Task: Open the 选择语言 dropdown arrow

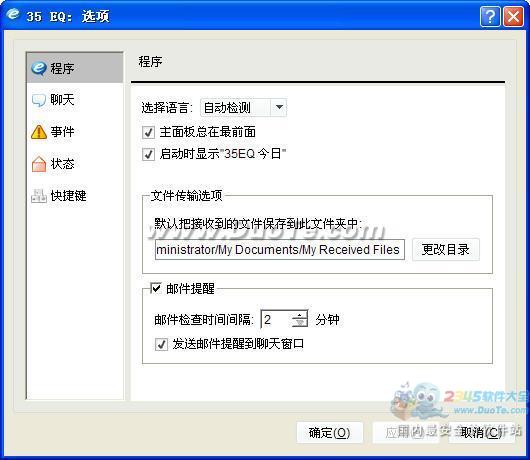Action: point(279,107)
